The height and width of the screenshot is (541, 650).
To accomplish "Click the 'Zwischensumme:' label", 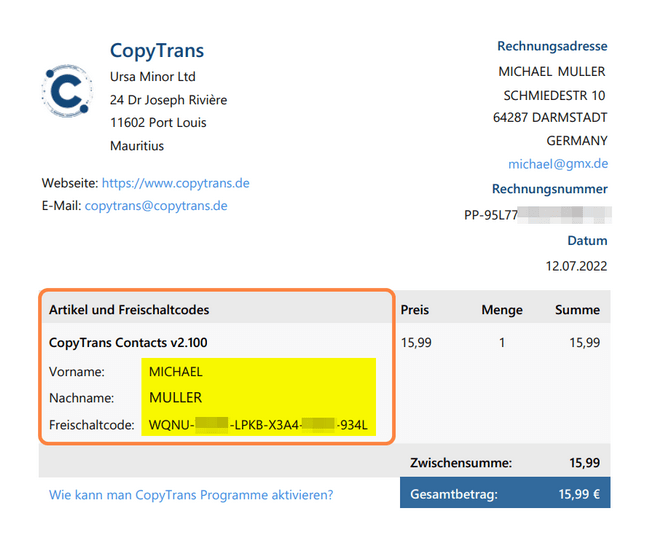I will tap(461, 463).
